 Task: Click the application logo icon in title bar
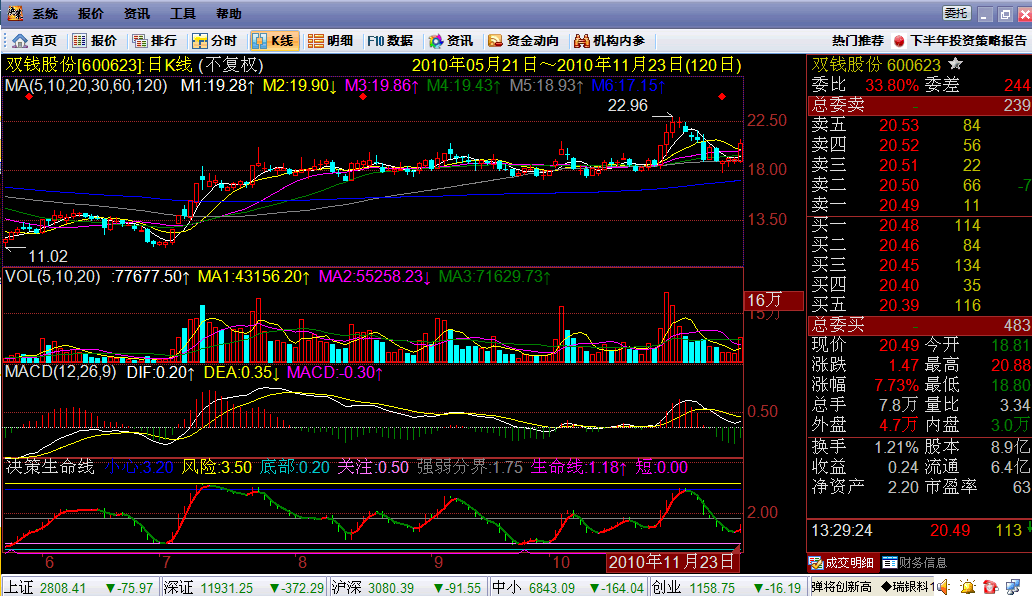pos(14,13)
